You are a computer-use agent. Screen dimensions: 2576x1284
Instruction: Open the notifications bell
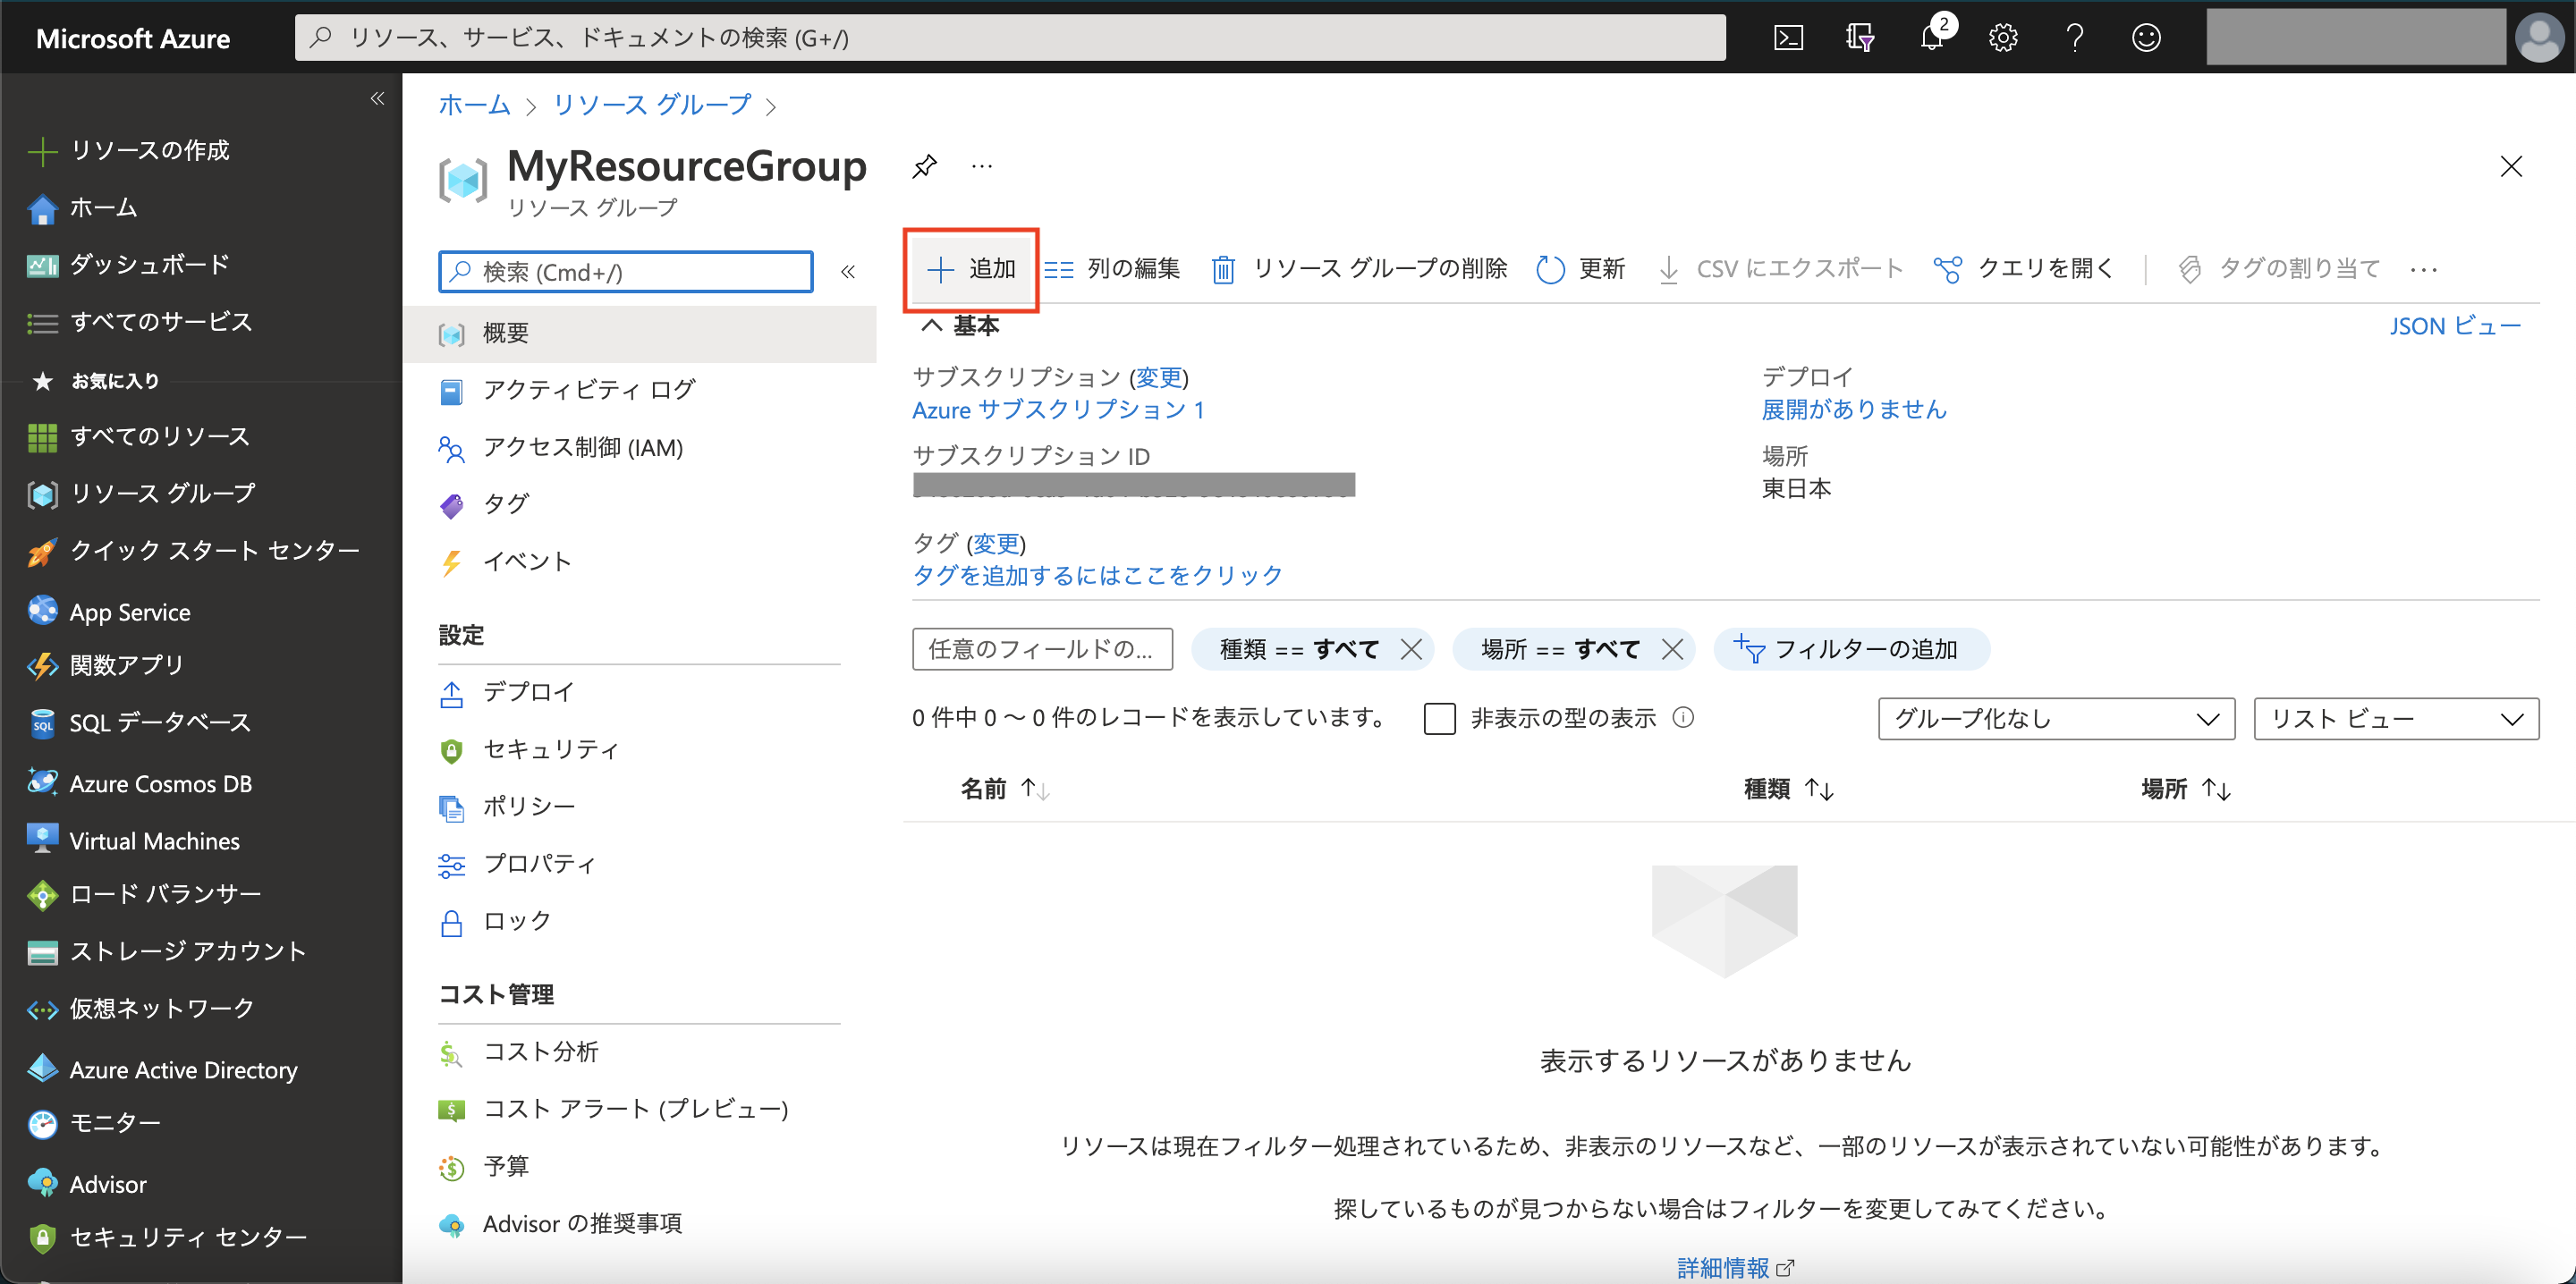(x=1932, y=37)
